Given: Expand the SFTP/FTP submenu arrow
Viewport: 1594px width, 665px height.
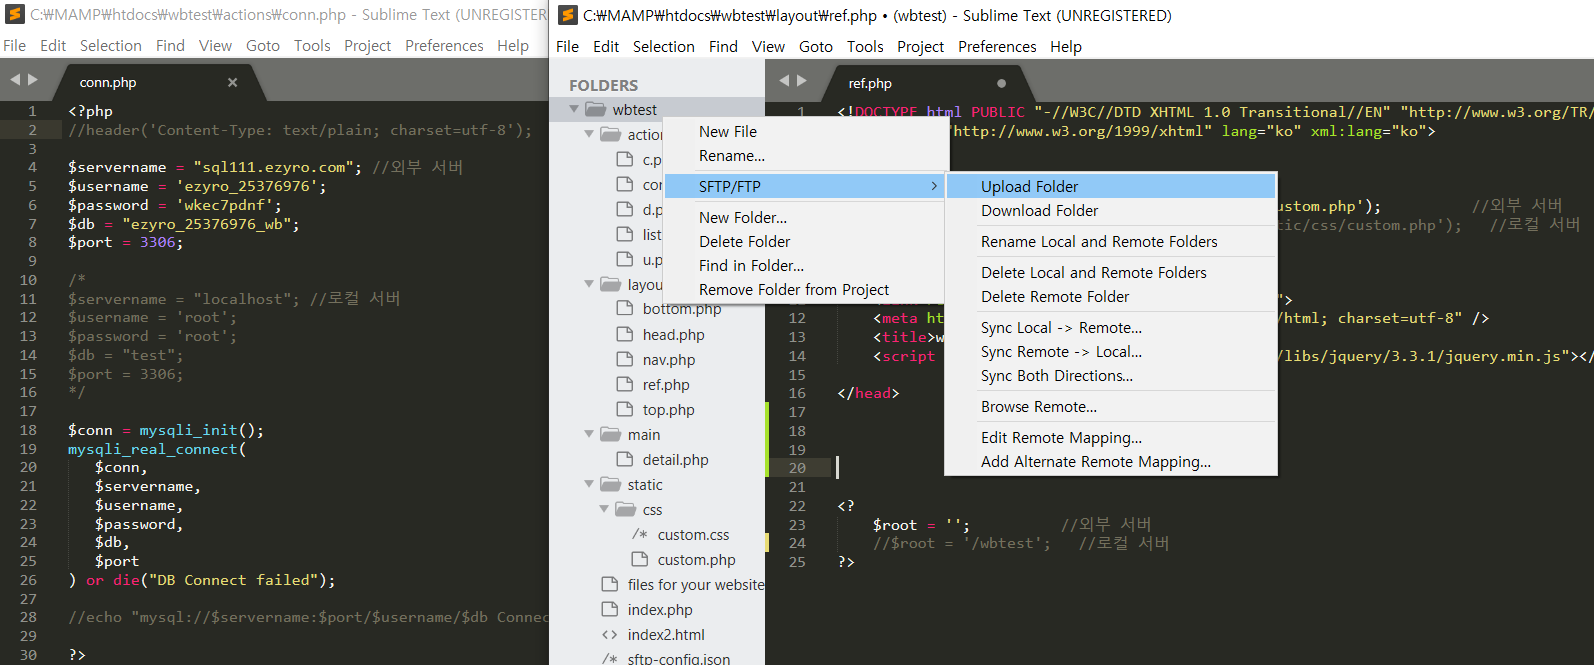Looking at the screenshot, I should click(x=934, y=186).
